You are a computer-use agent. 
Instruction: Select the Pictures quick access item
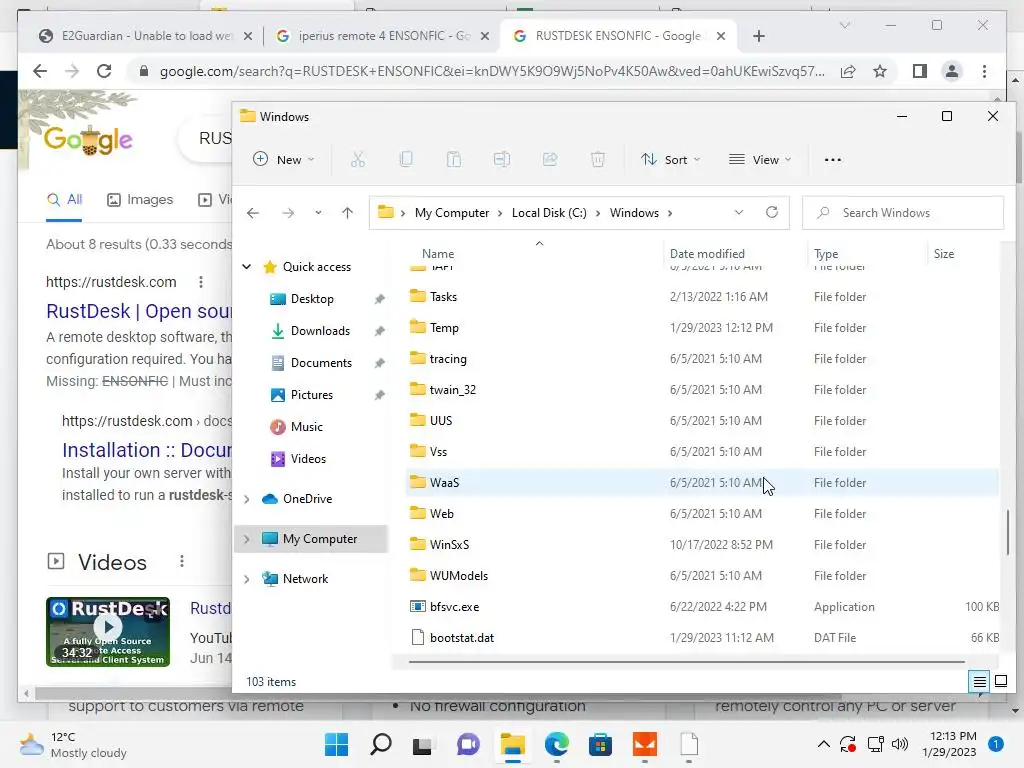(x=312, y=395)
